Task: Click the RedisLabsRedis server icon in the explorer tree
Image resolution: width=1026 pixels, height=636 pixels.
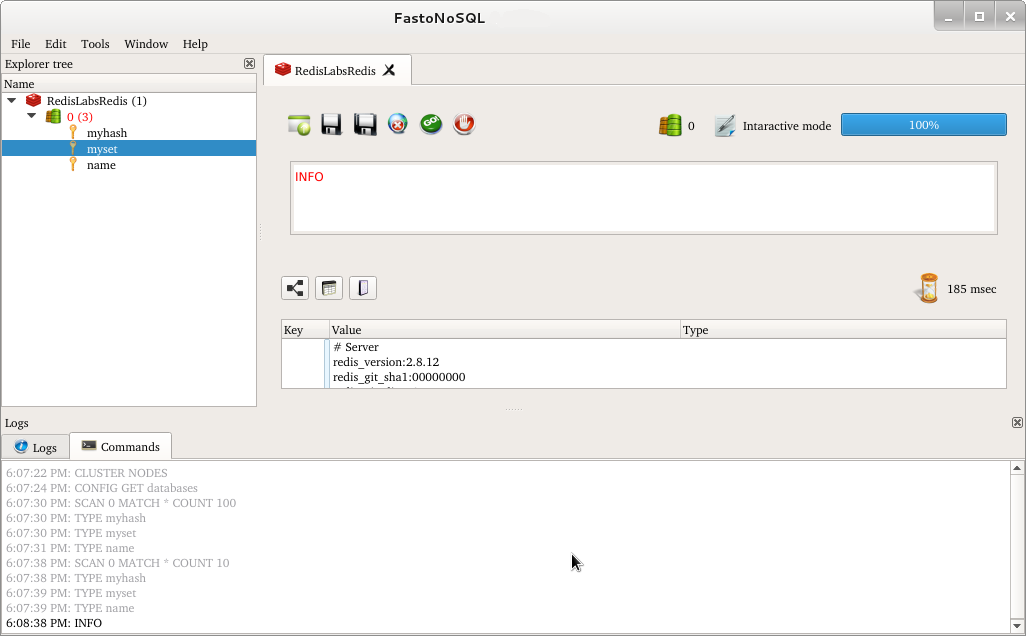Action: click(33, 101)
